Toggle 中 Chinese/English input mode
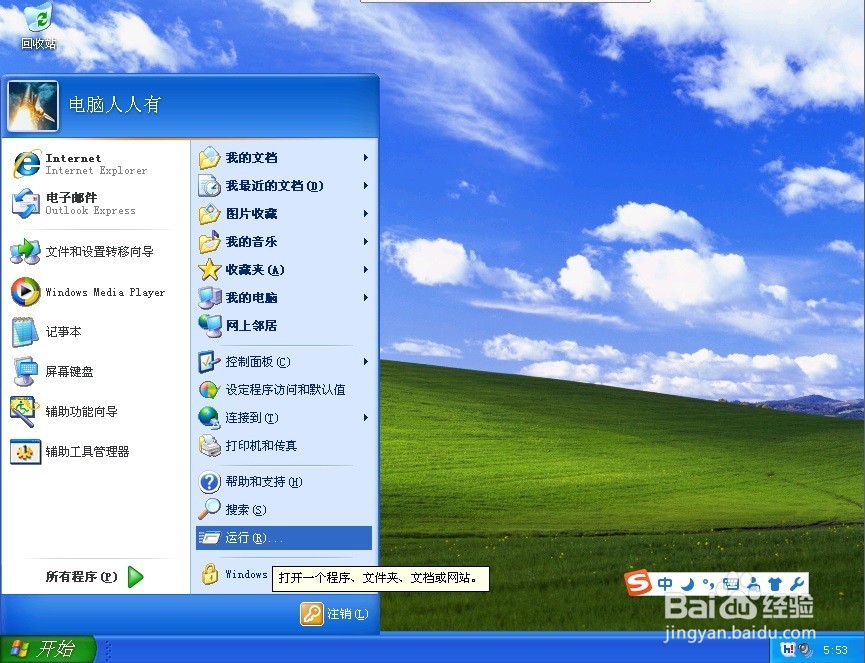The width and height of the screenshot is (865, 663). 665,584
